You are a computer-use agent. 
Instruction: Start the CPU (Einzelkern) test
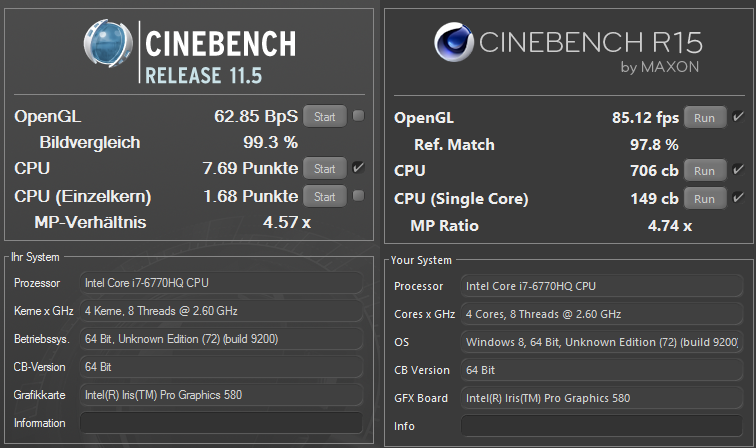pos(324,196)
